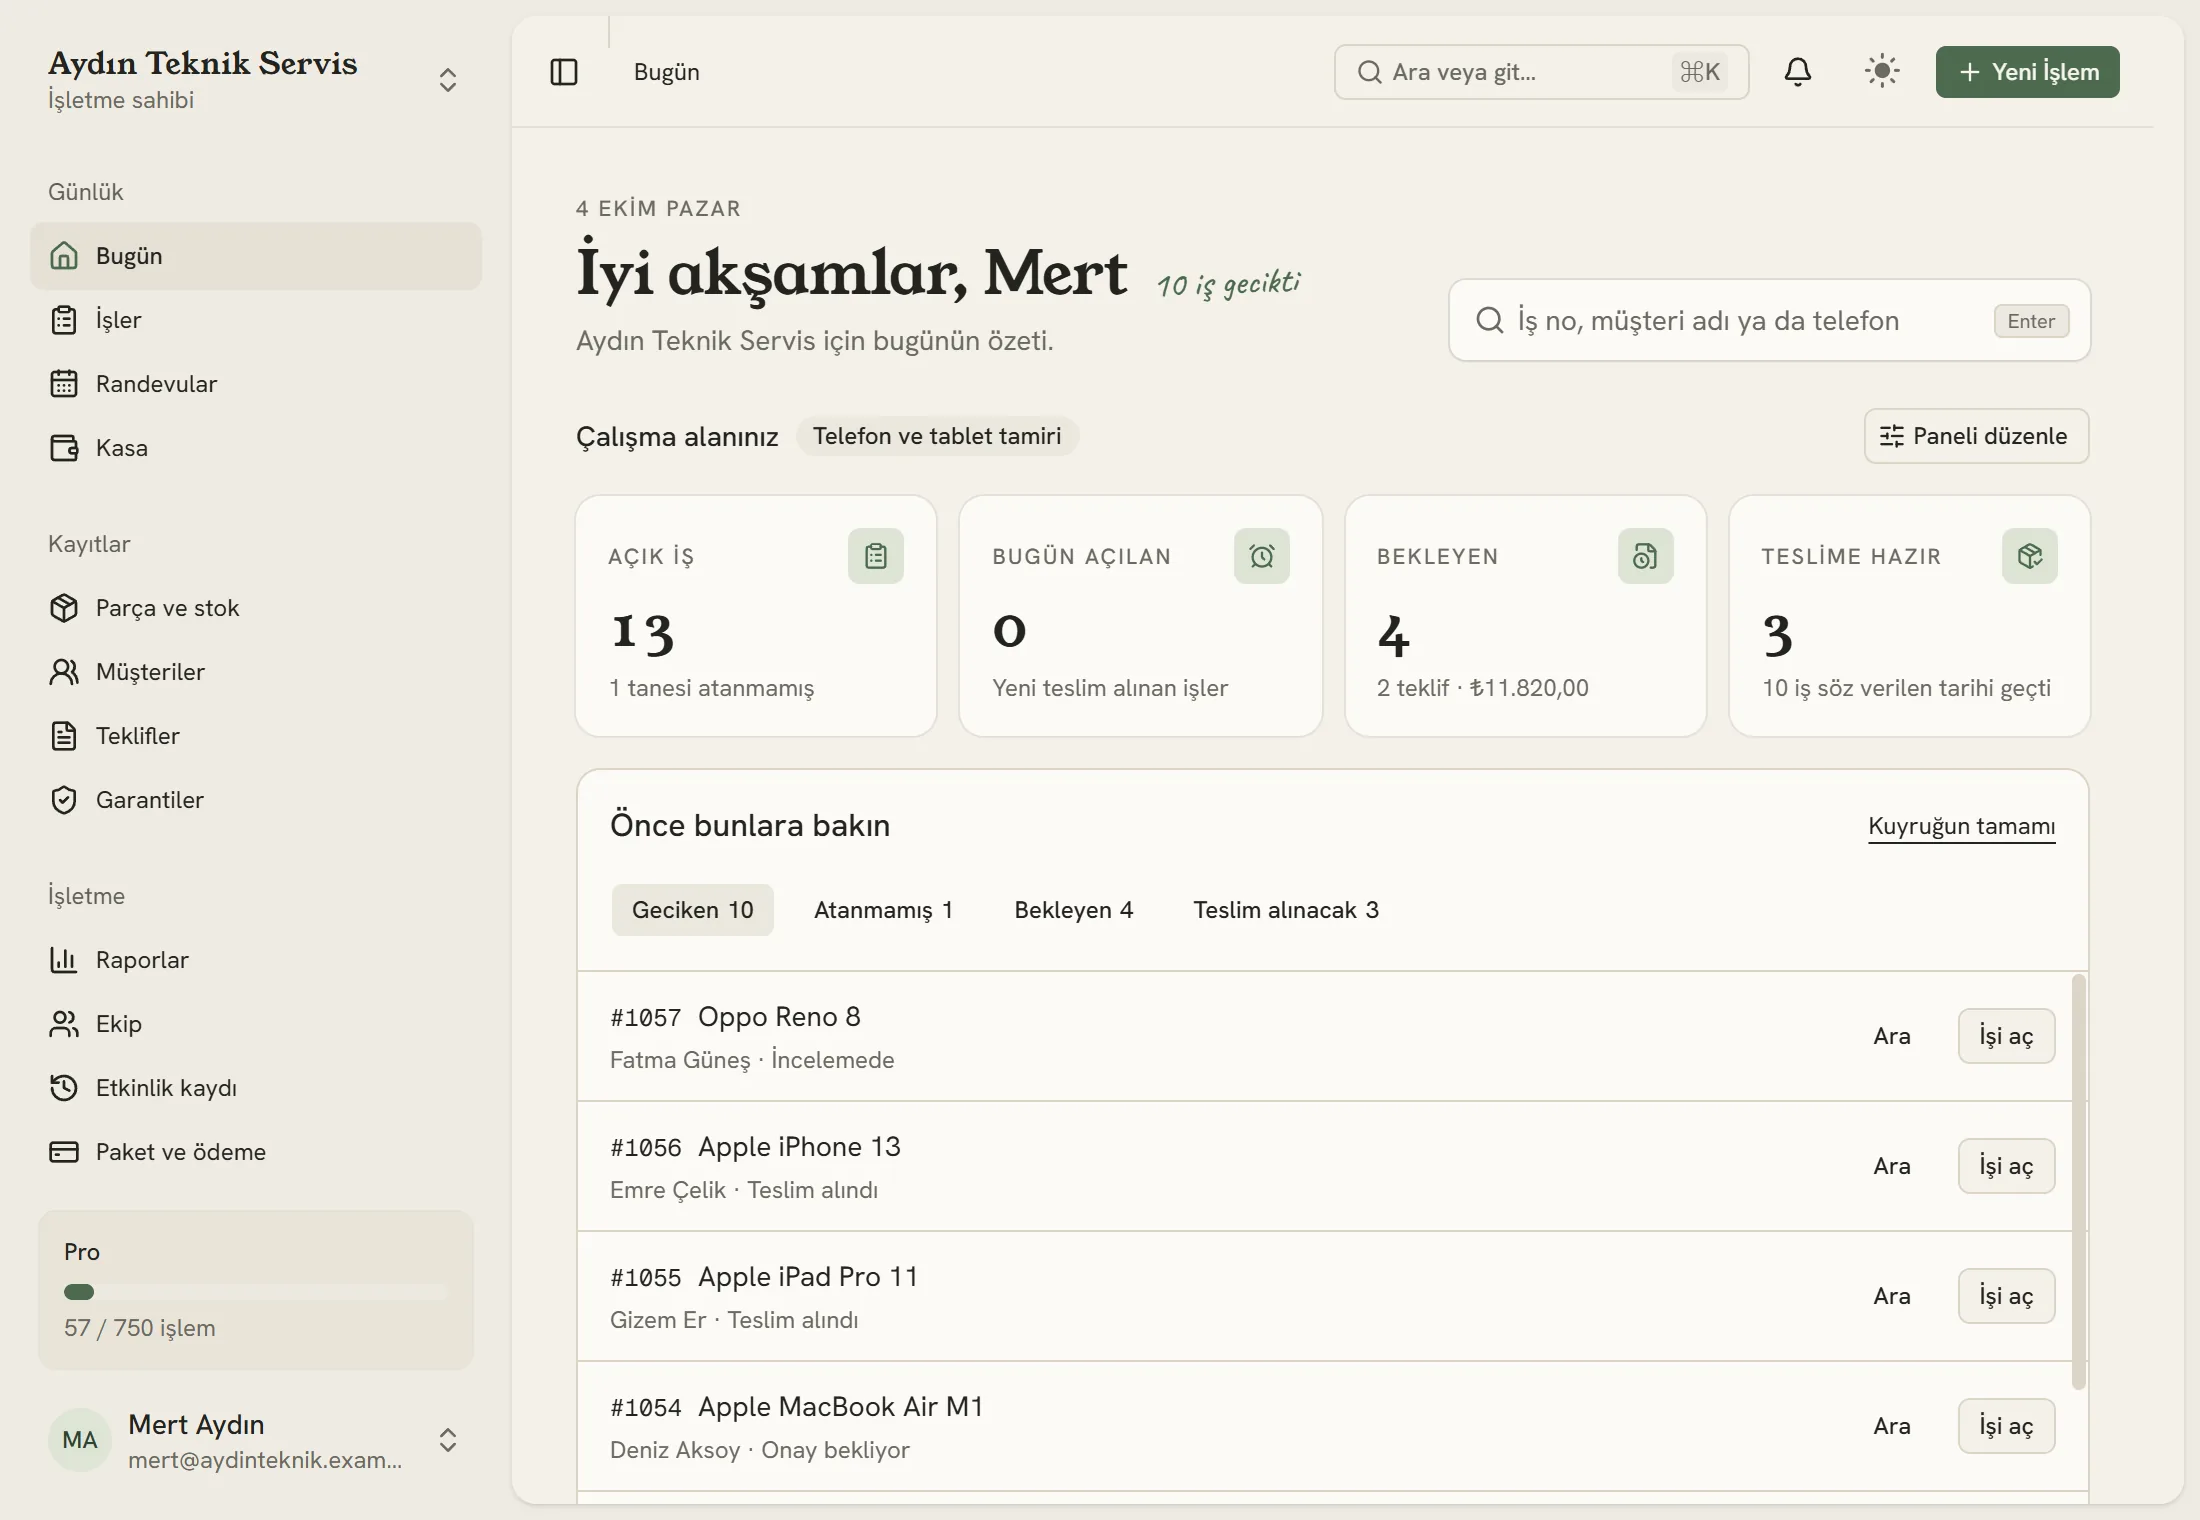2200x1520 pixels.
Task: Click the Telefon ve tablet tamiri chip
Action: tap(937, 436)
